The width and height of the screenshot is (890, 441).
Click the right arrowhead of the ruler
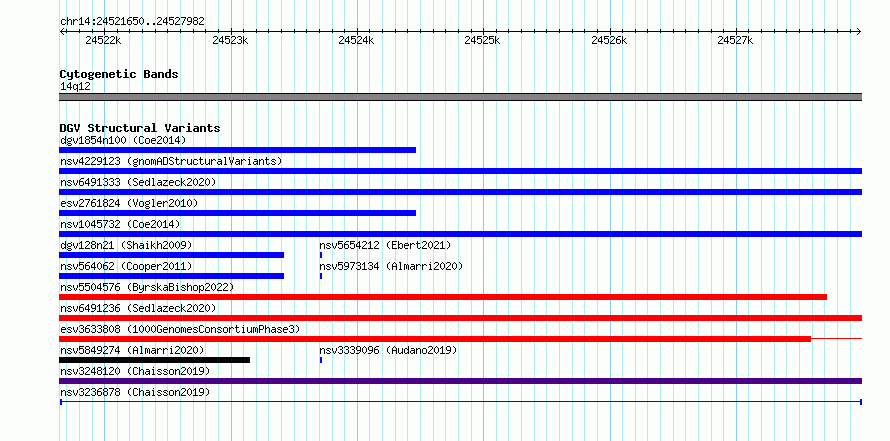859,32
